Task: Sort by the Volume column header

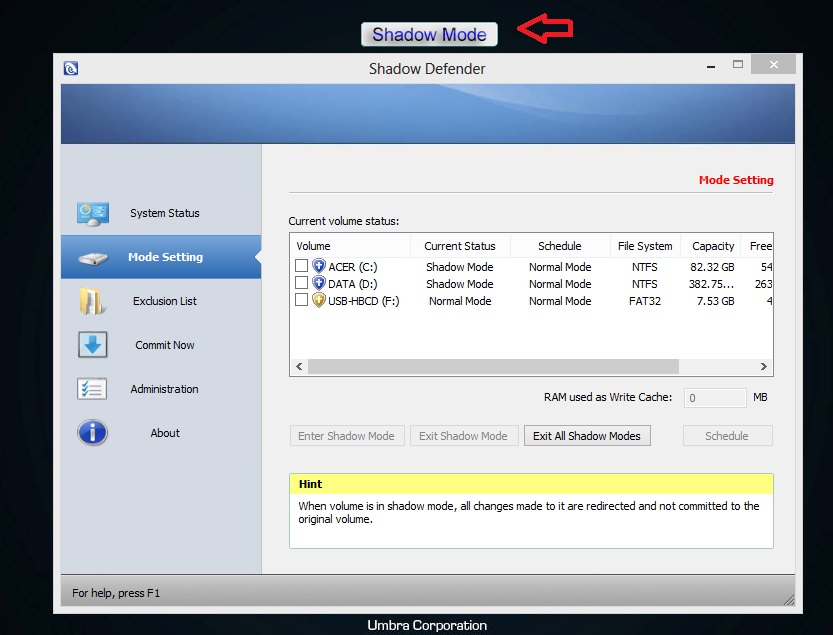Action: pos(350,246)
